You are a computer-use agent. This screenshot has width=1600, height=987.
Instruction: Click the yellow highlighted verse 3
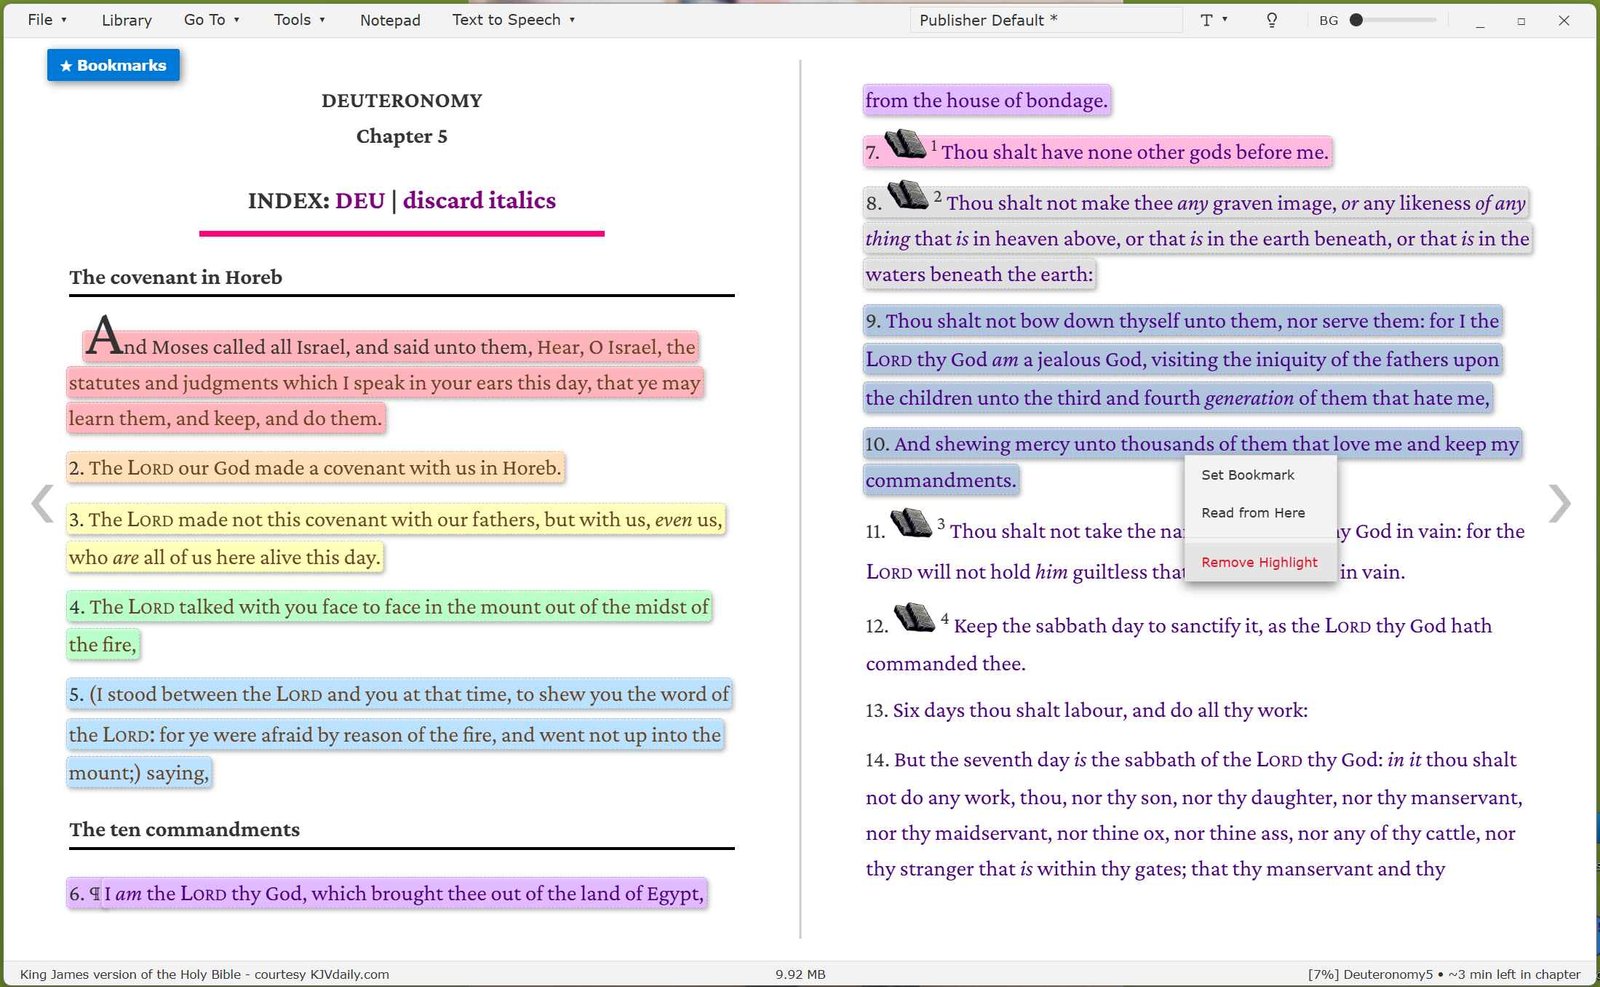tap(395, 538)
